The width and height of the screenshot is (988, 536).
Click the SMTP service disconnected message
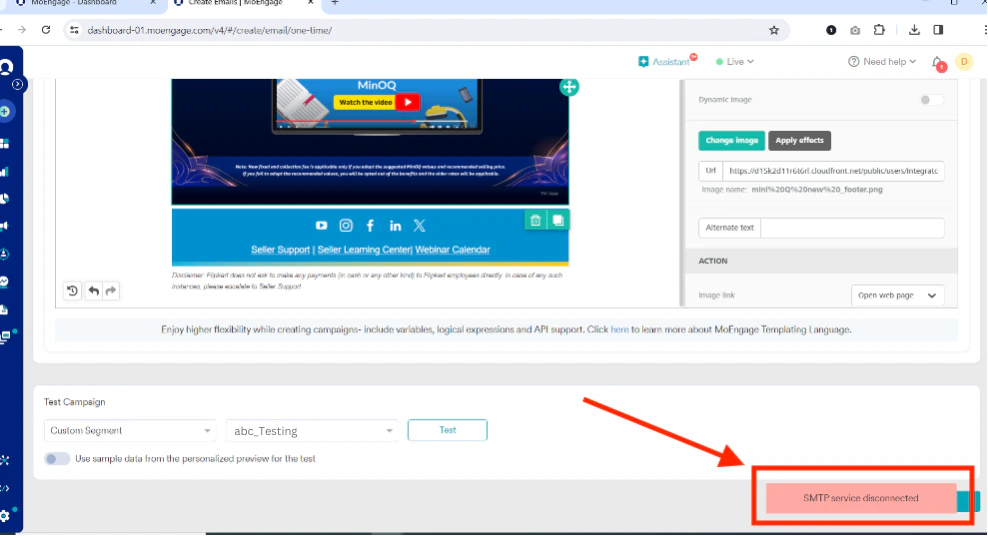point(861,498)
